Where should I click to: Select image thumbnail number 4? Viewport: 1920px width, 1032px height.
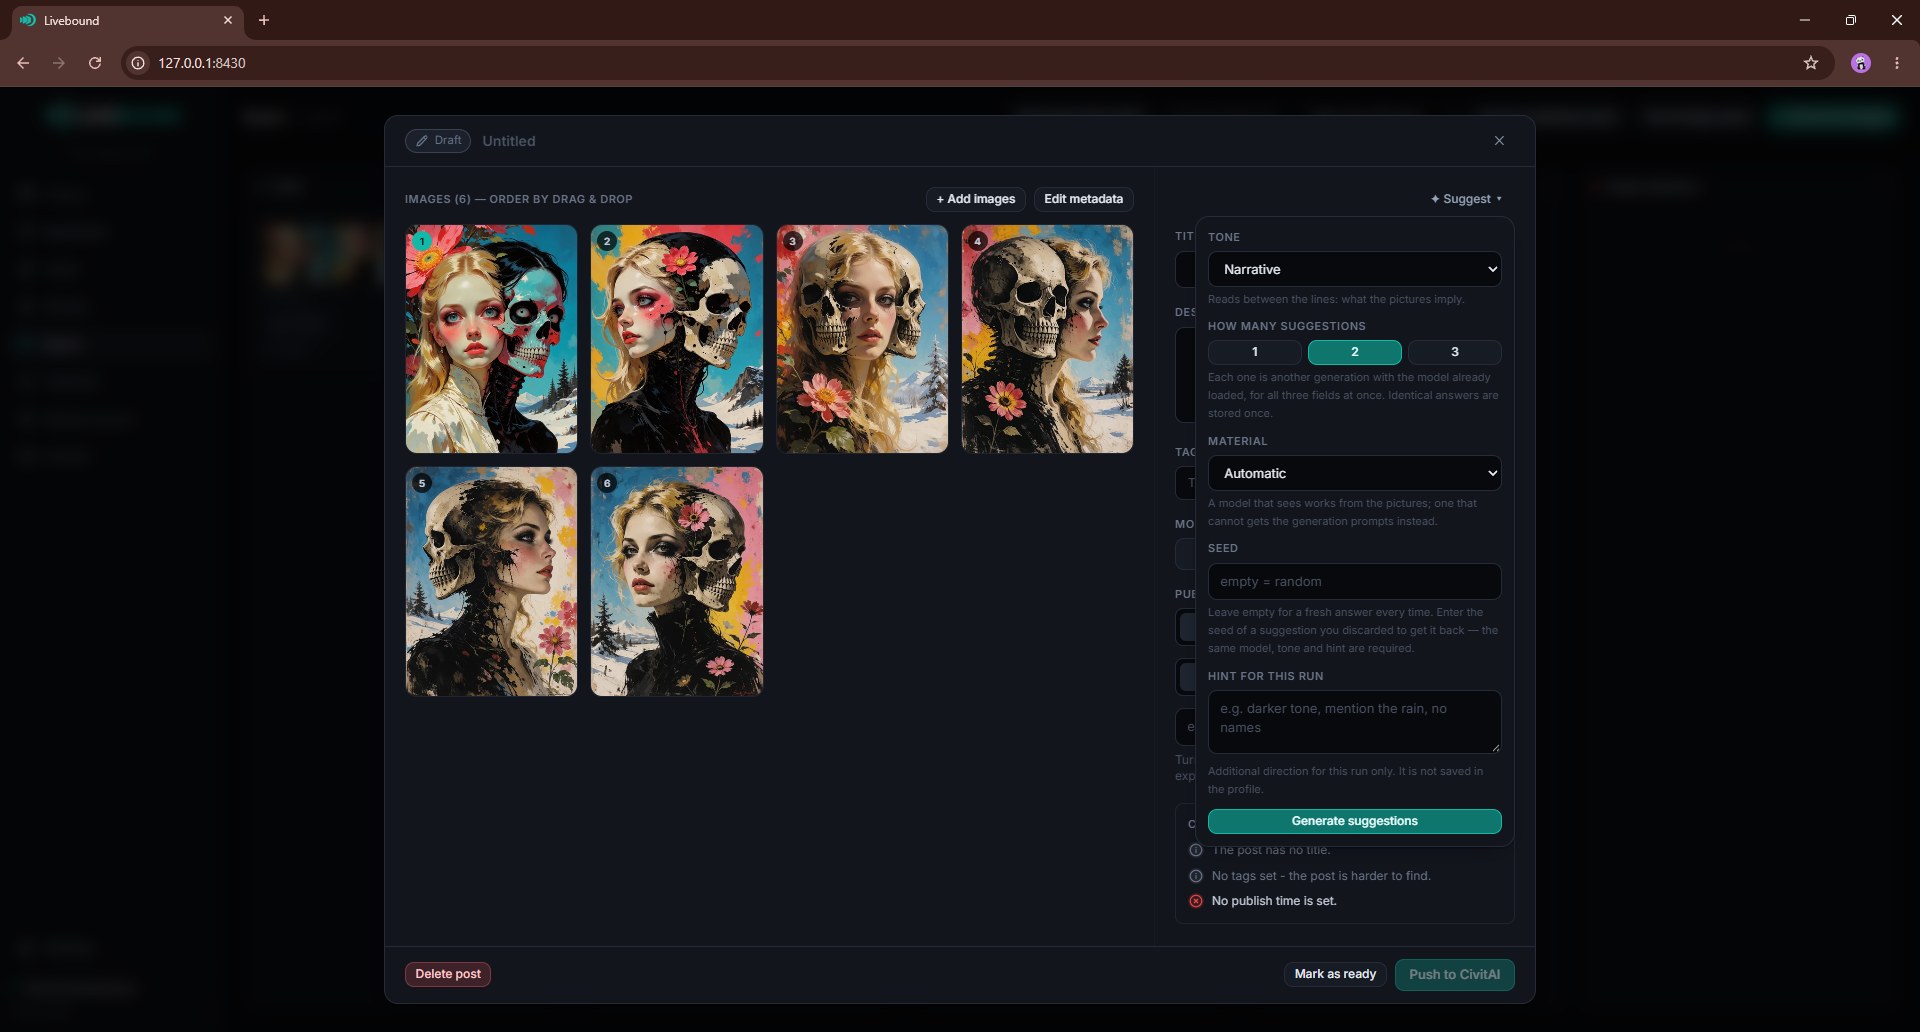click(x=1047, y=339)
